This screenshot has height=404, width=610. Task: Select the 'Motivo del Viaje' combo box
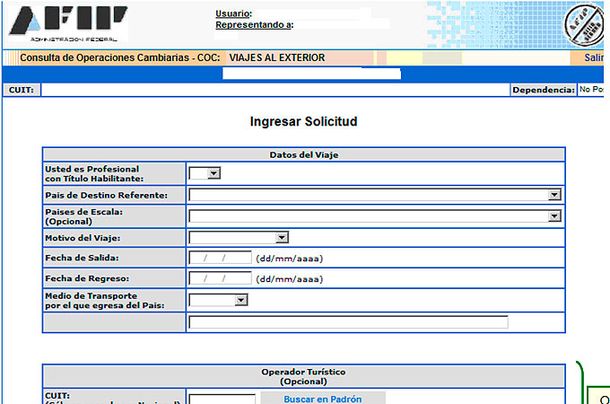pos(238,237)
